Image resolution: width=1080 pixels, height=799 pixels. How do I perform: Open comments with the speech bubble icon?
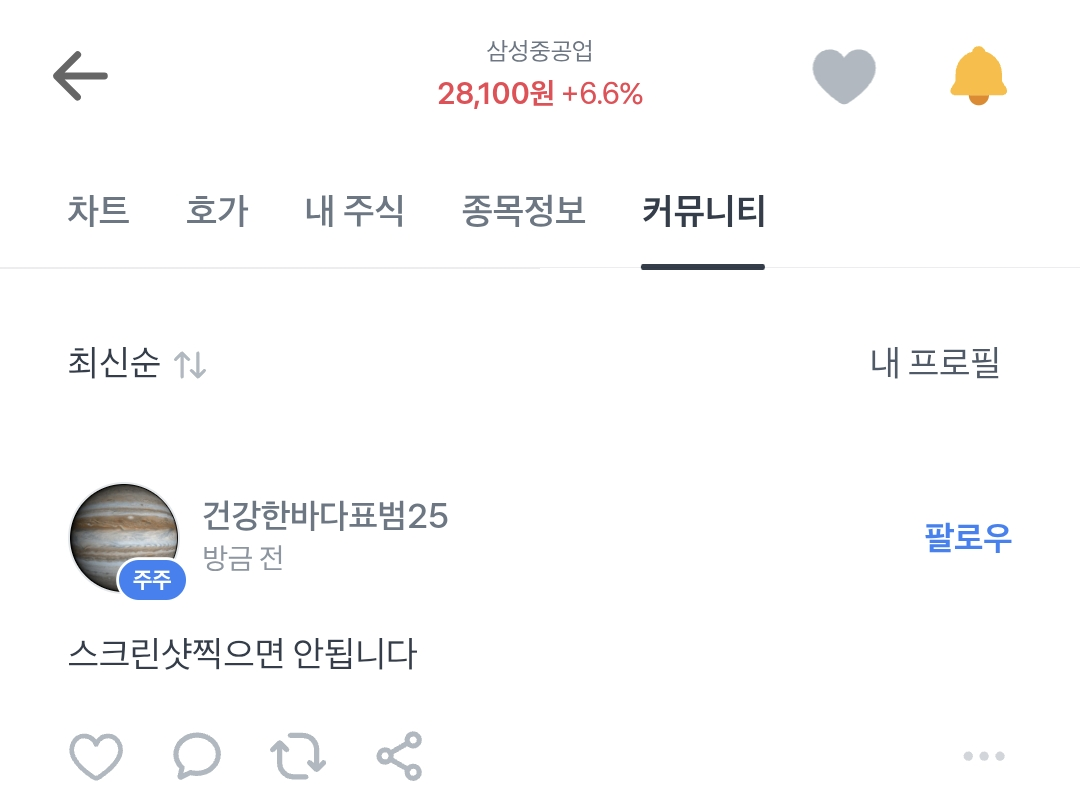point(196,756)
